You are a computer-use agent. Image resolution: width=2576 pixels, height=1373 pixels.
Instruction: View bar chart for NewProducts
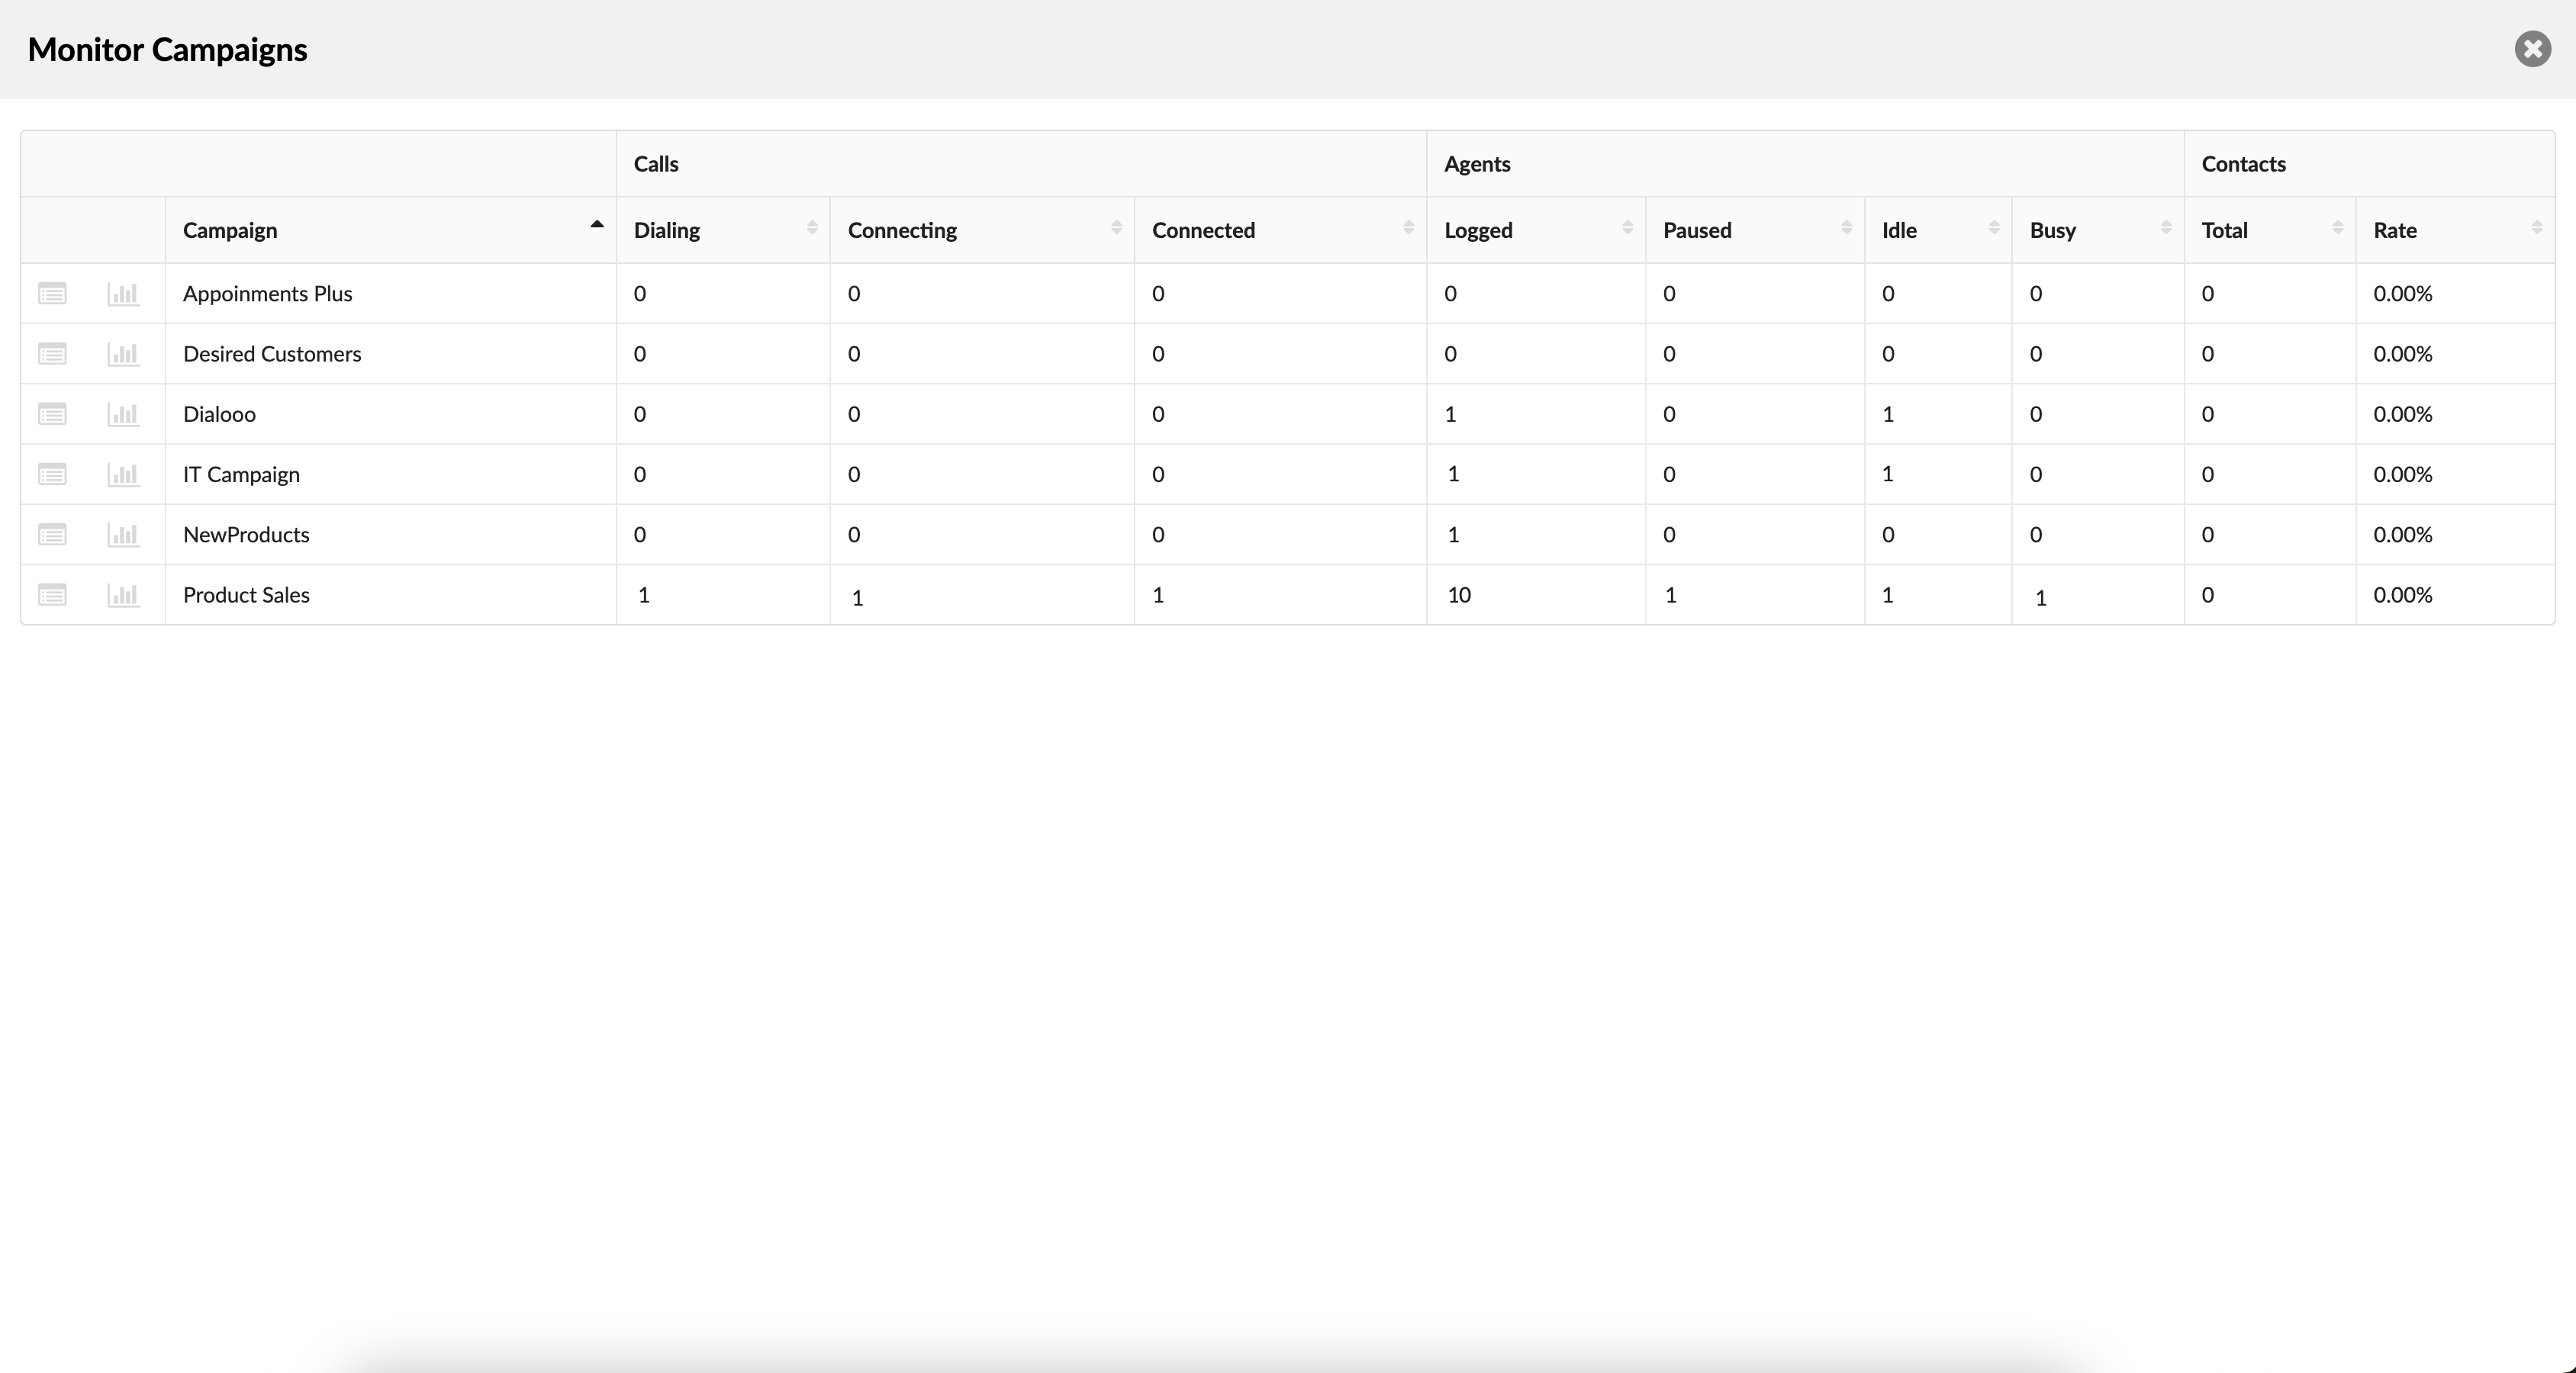coord(123,534)
